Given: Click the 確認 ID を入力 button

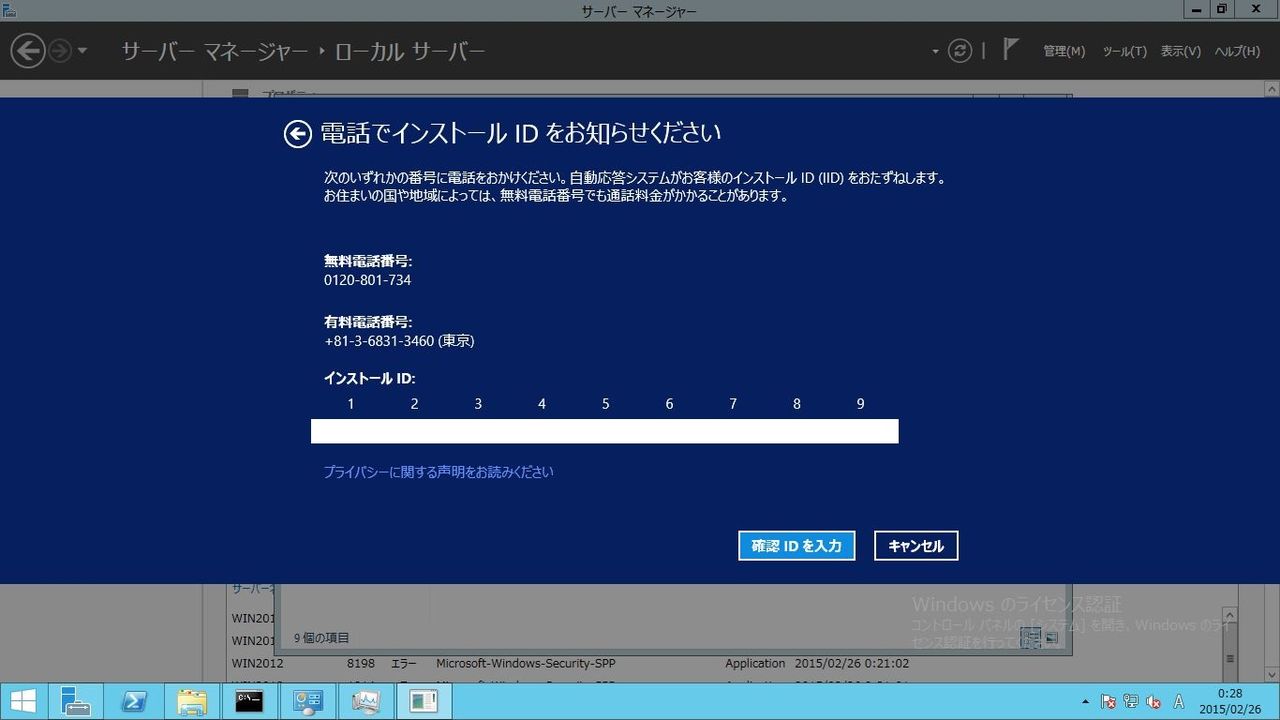Looking at the screenshot, I should click(x=797, y=546).
